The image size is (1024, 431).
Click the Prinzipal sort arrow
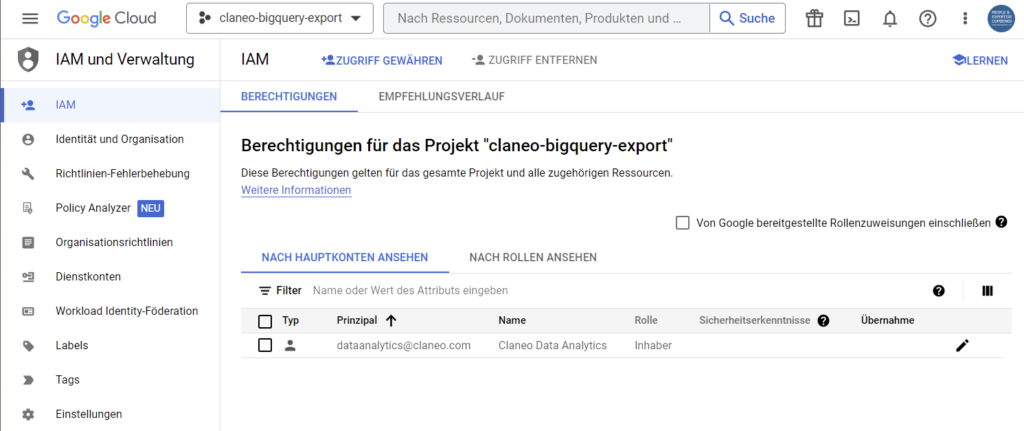[x=391, y=321]
